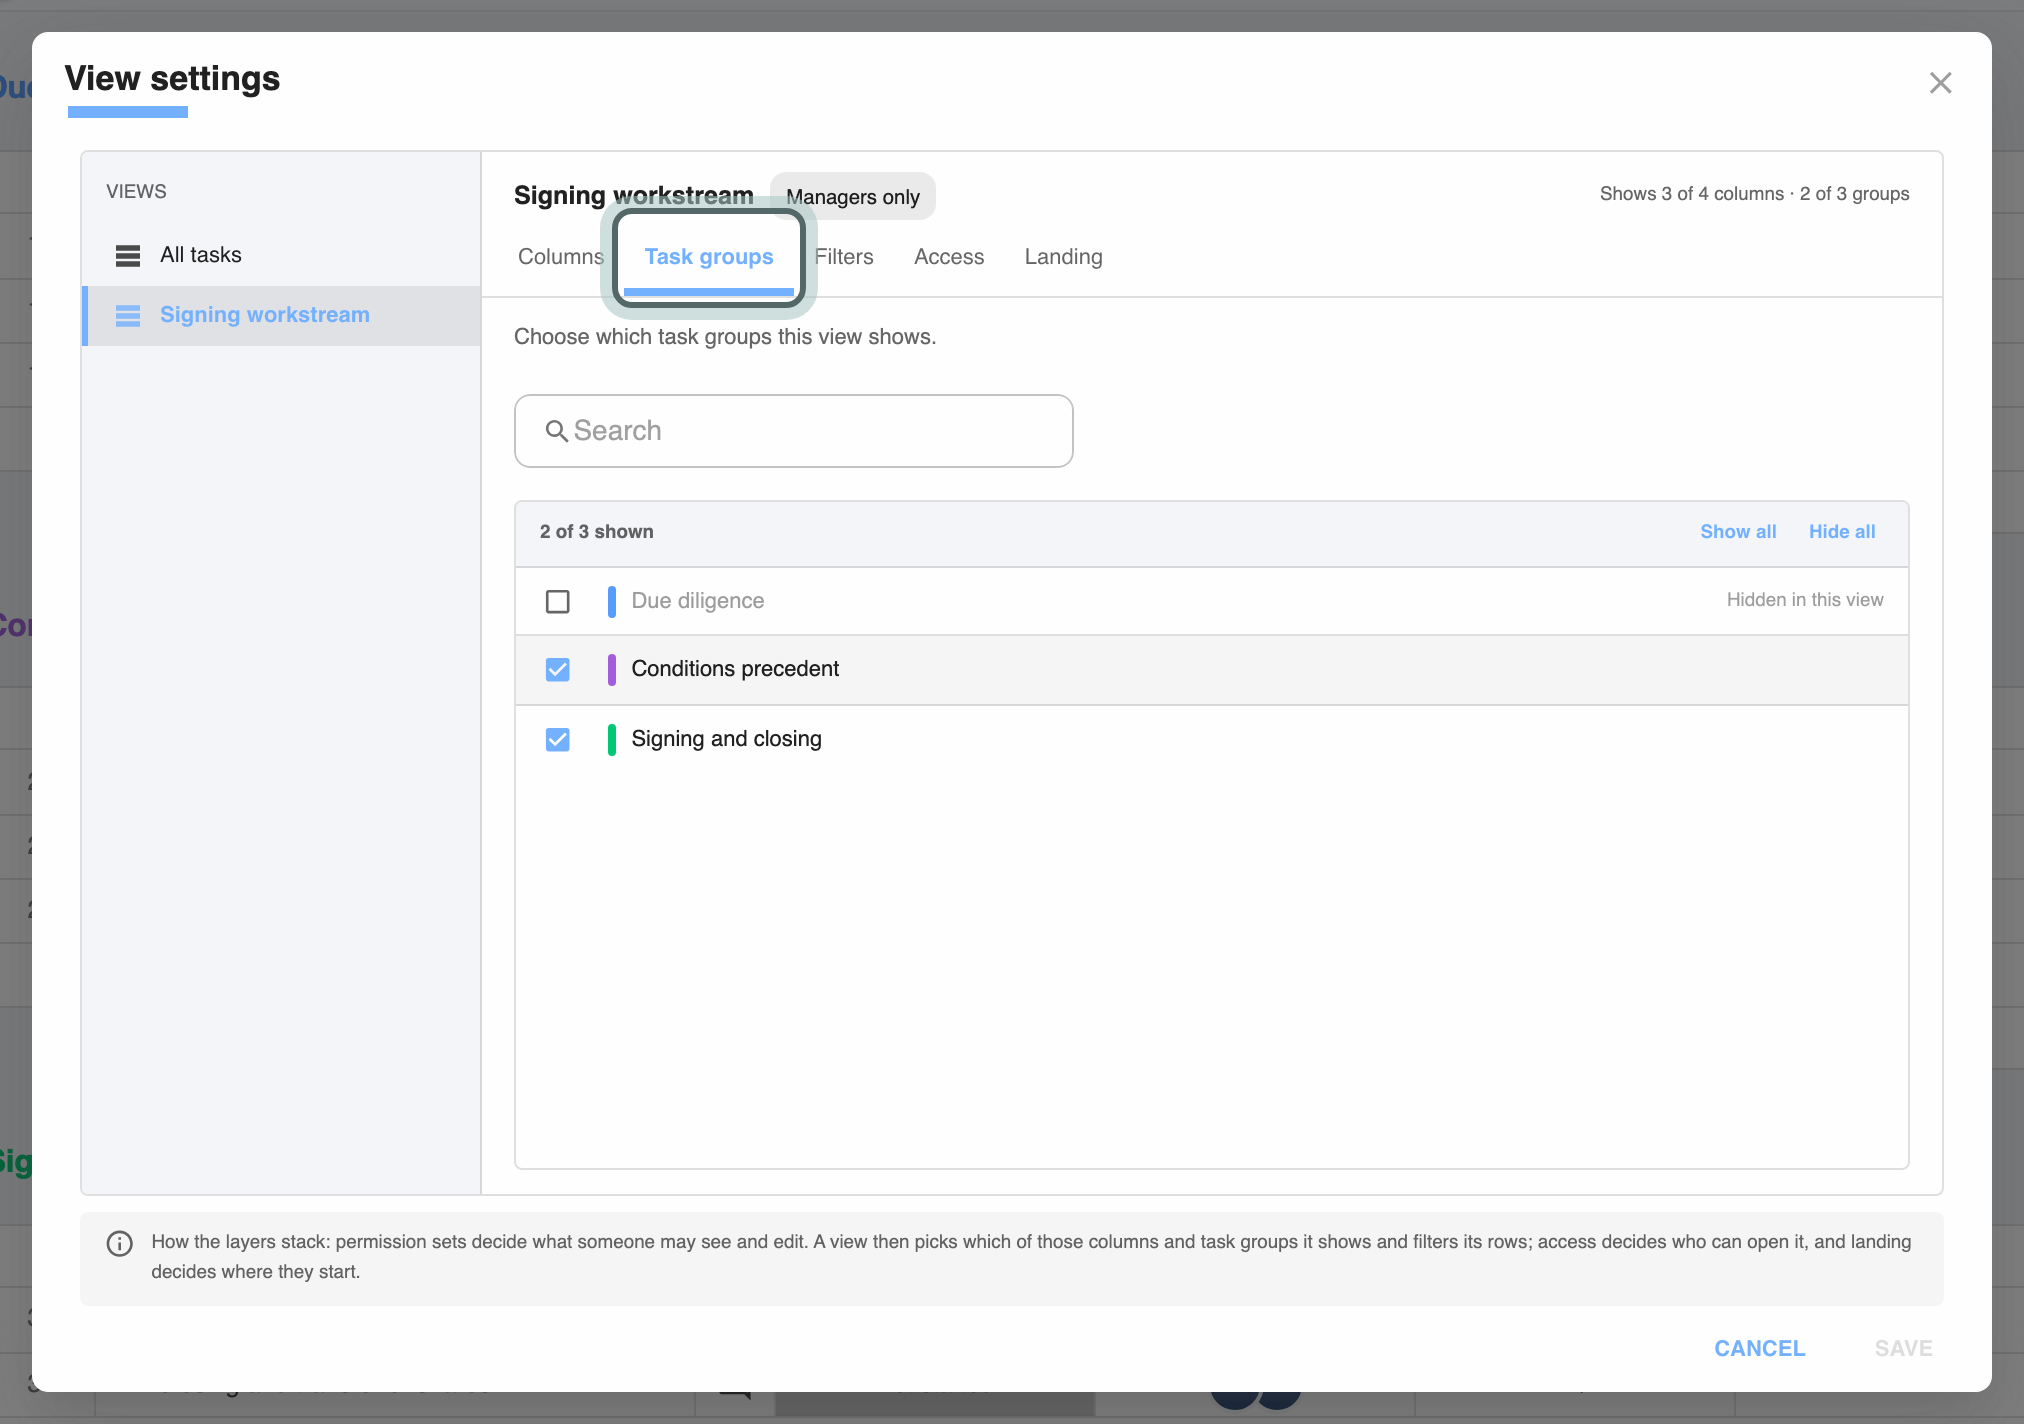
Task: Click the search magnifier icon
Action: click(556, 431)
